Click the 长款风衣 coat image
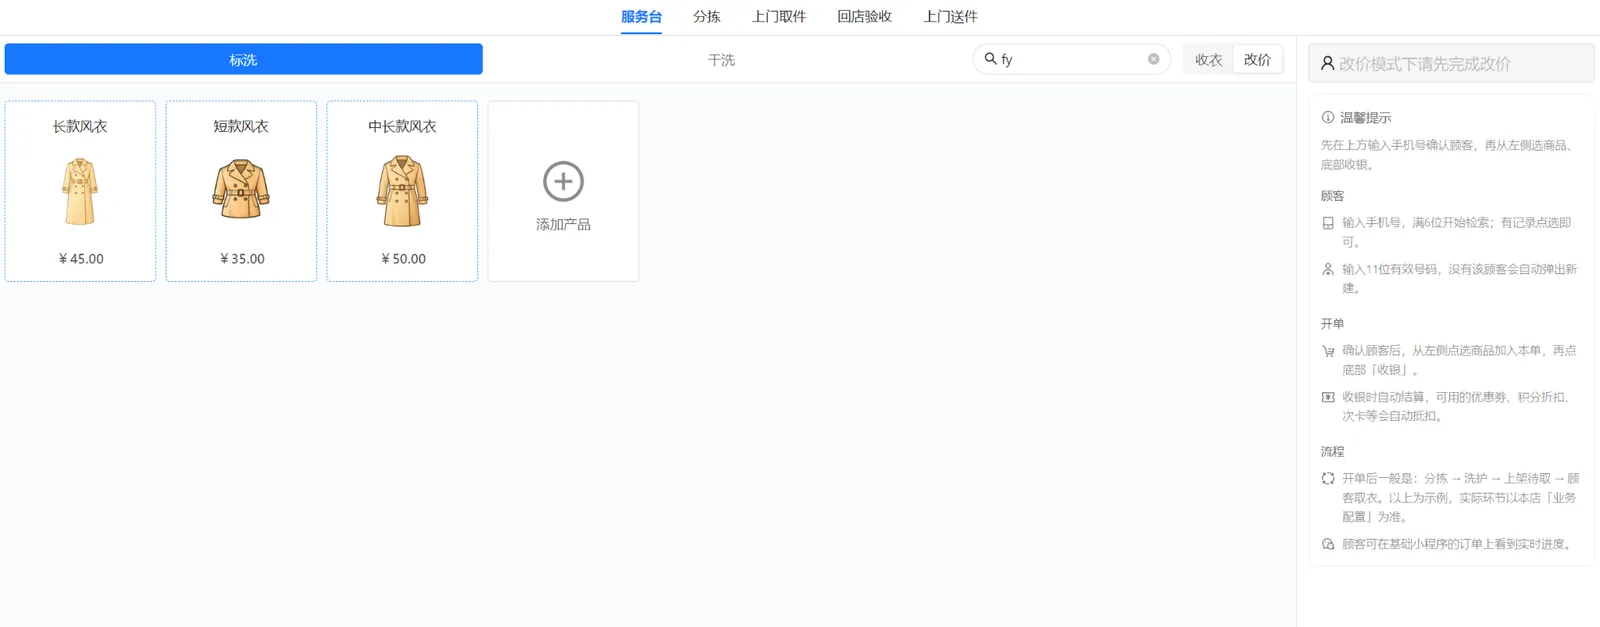 click(80, 191)
